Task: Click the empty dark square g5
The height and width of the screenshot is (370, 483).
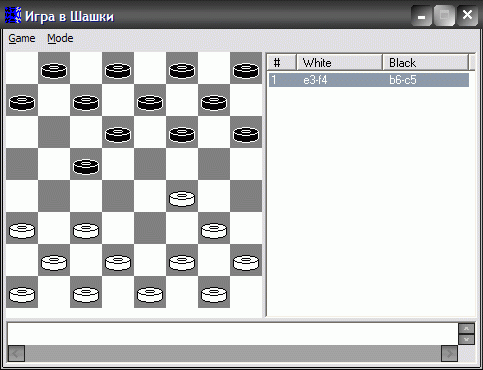Action: click(x=214, y=164)
